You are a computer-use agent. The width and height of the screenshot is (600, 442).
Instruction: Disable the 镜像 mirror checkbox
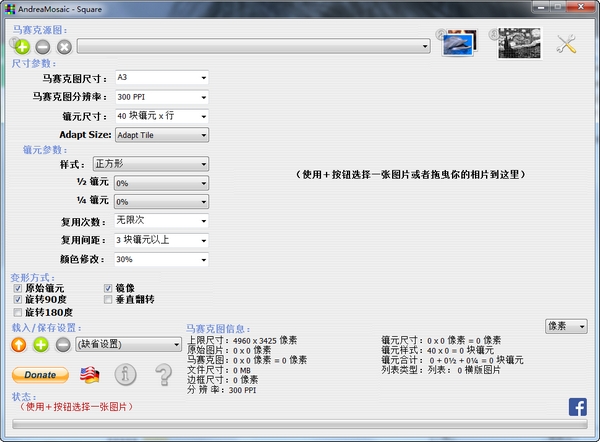point(108,288)
